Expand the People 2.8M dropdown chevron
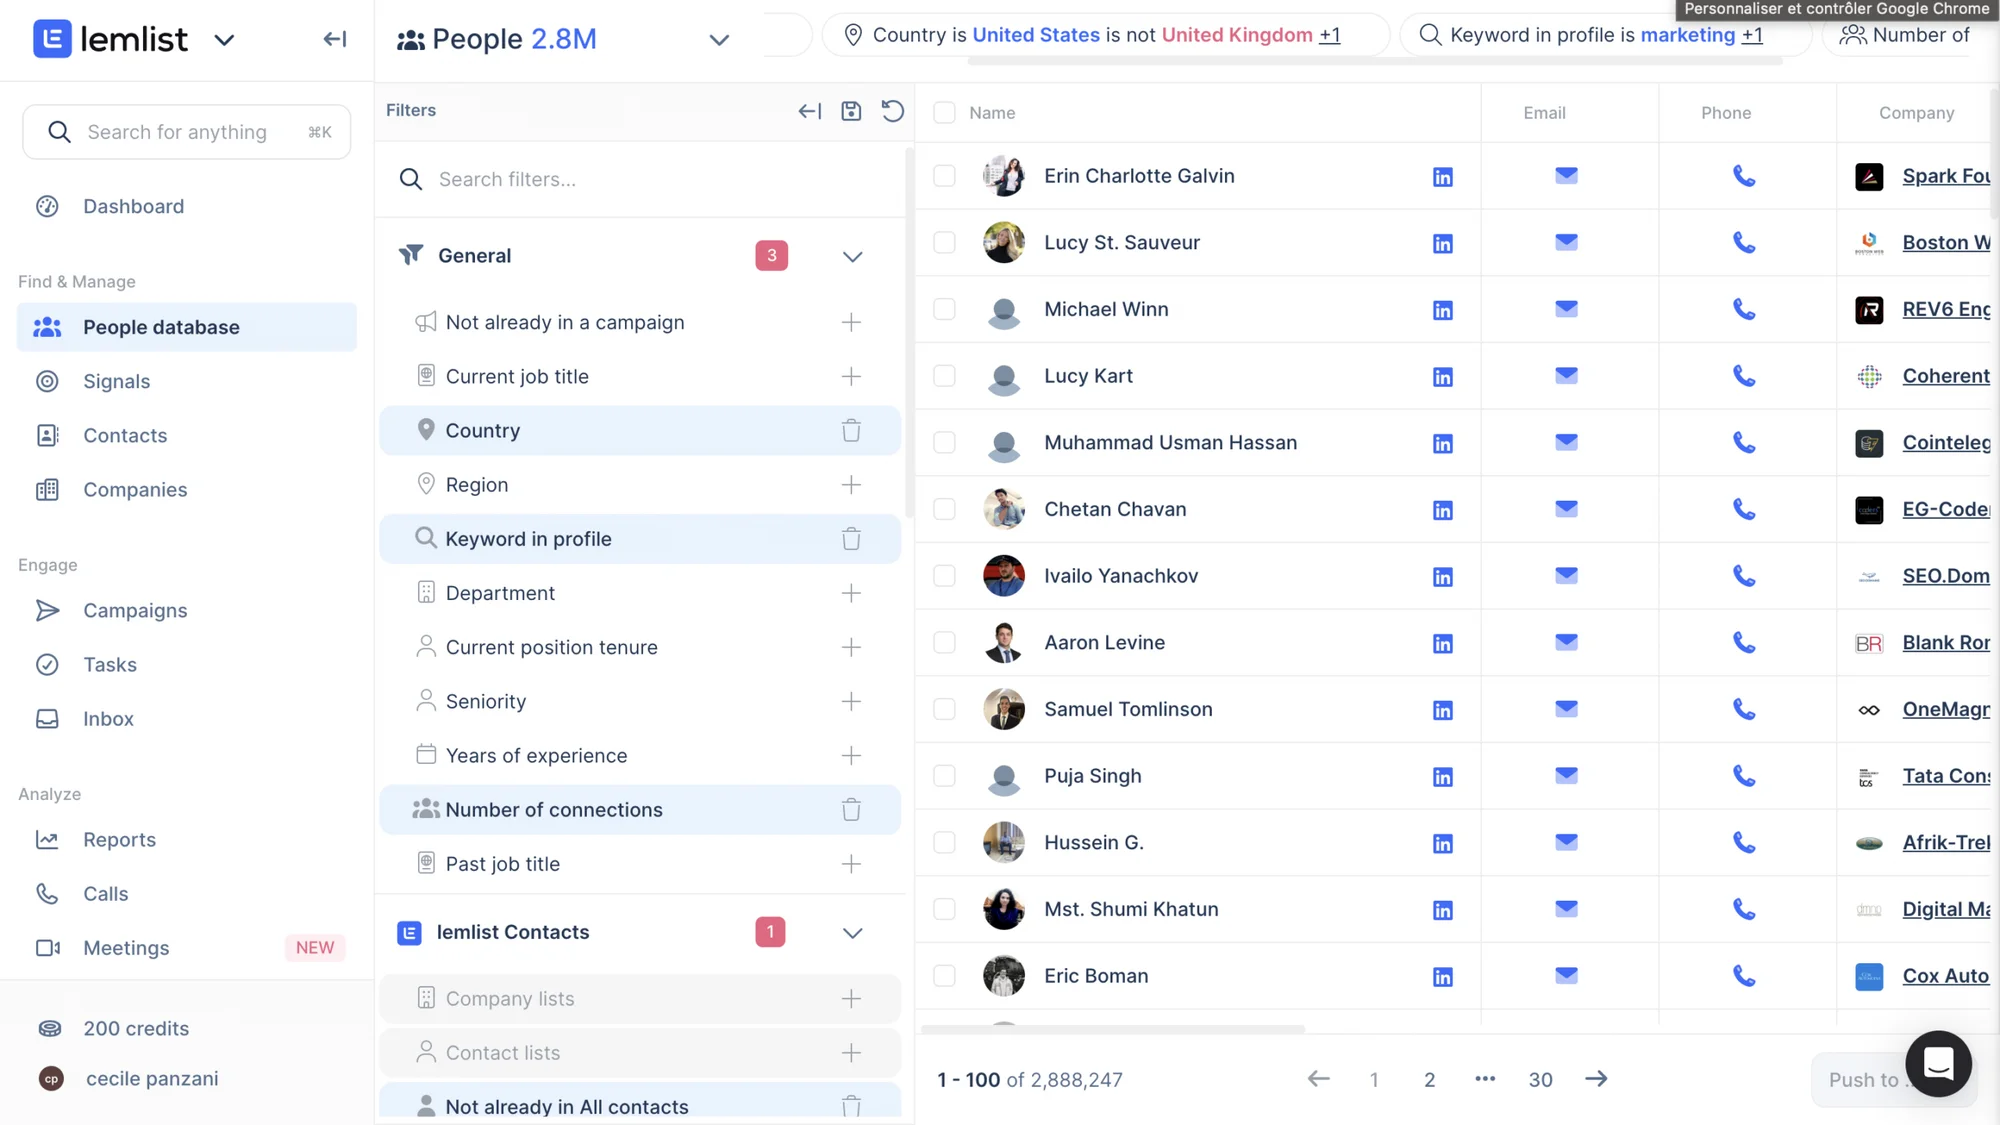2000x1125 pixels. [719, 40]
